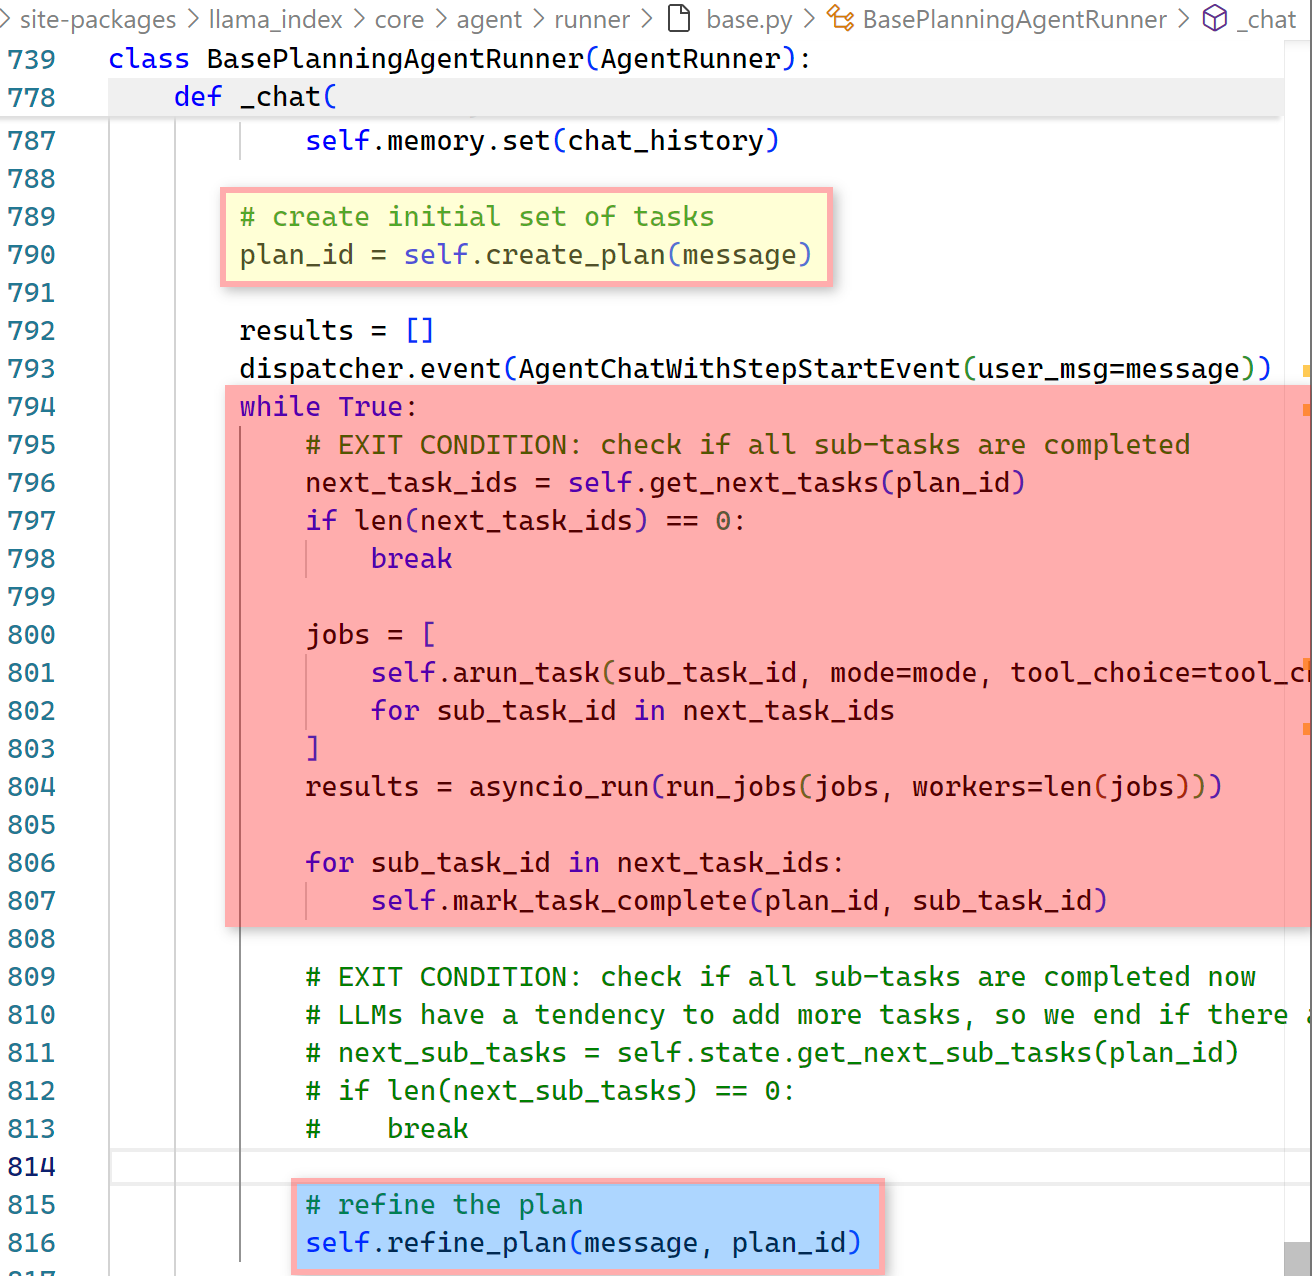The width and height of the screenshot is (1312, 1276).
Task: Open the llama_index breadcrumb segment
Action: tap(275, 19)
